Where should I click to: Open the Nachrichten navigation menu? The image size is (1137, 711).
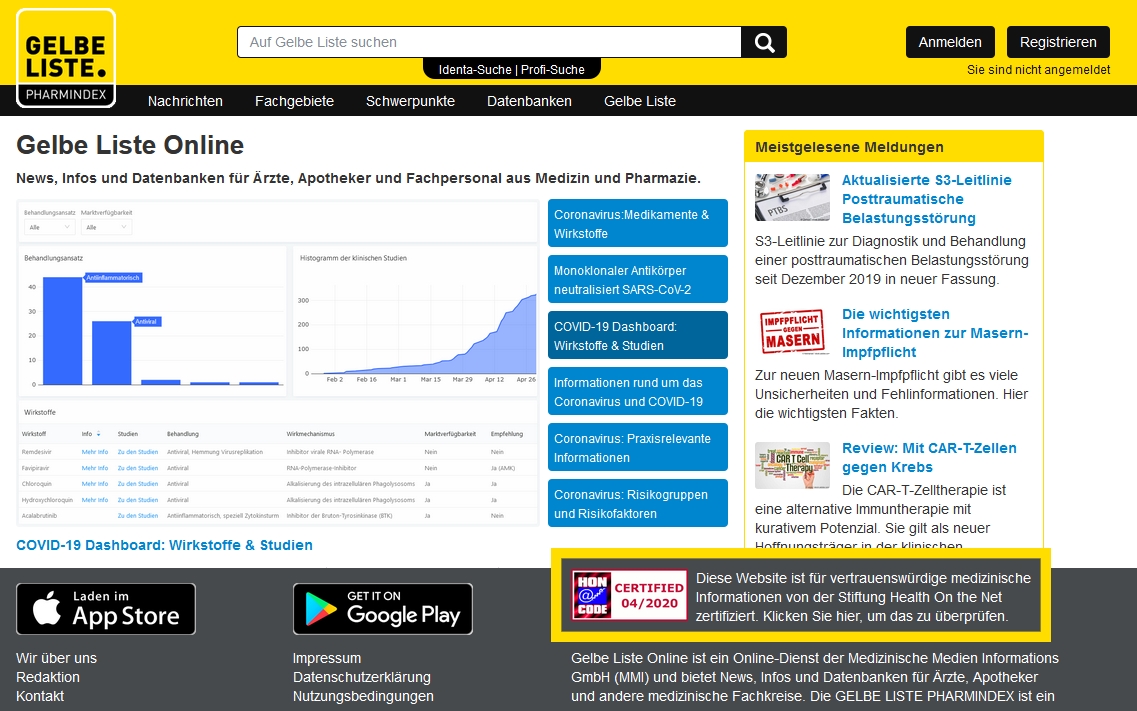[185, 101]
